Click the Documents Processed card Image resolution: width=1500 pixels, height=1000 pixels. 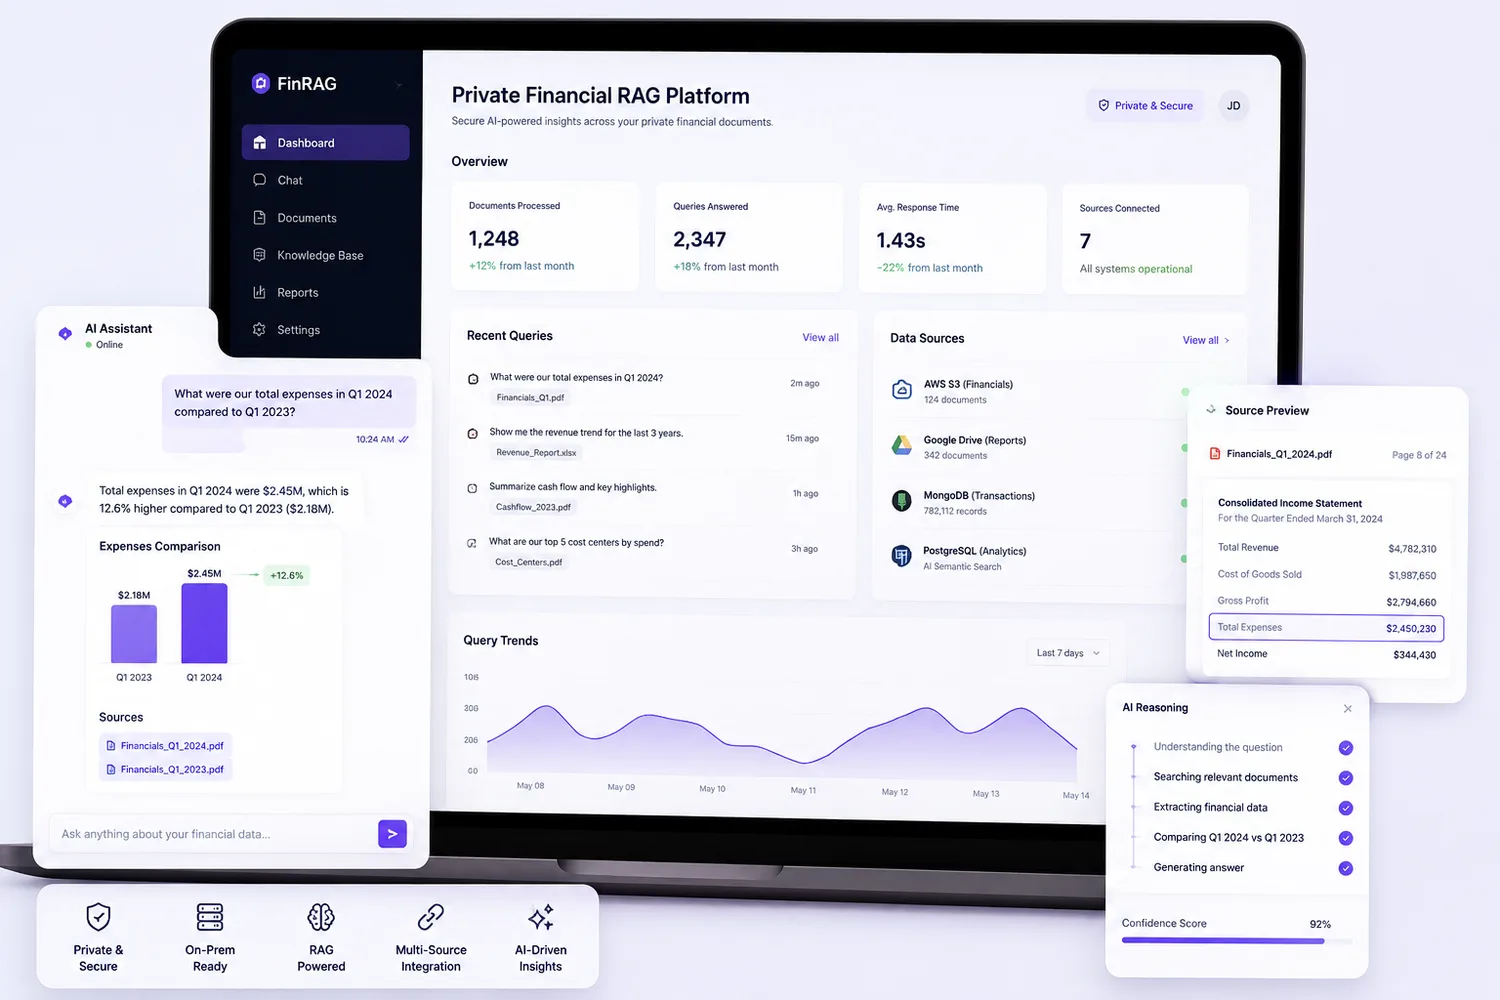pos(544,237)
